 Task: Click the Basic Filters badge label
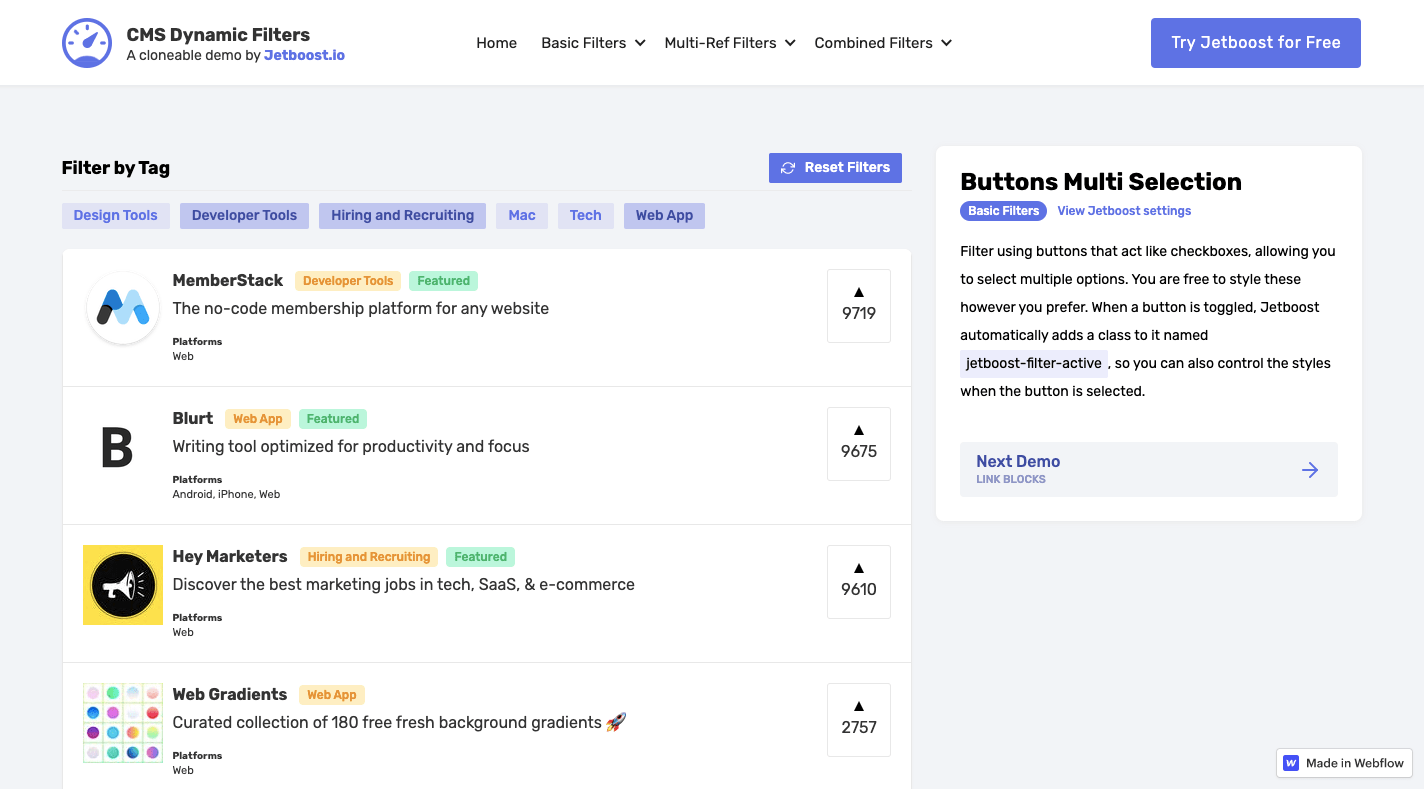(1003, 211)
